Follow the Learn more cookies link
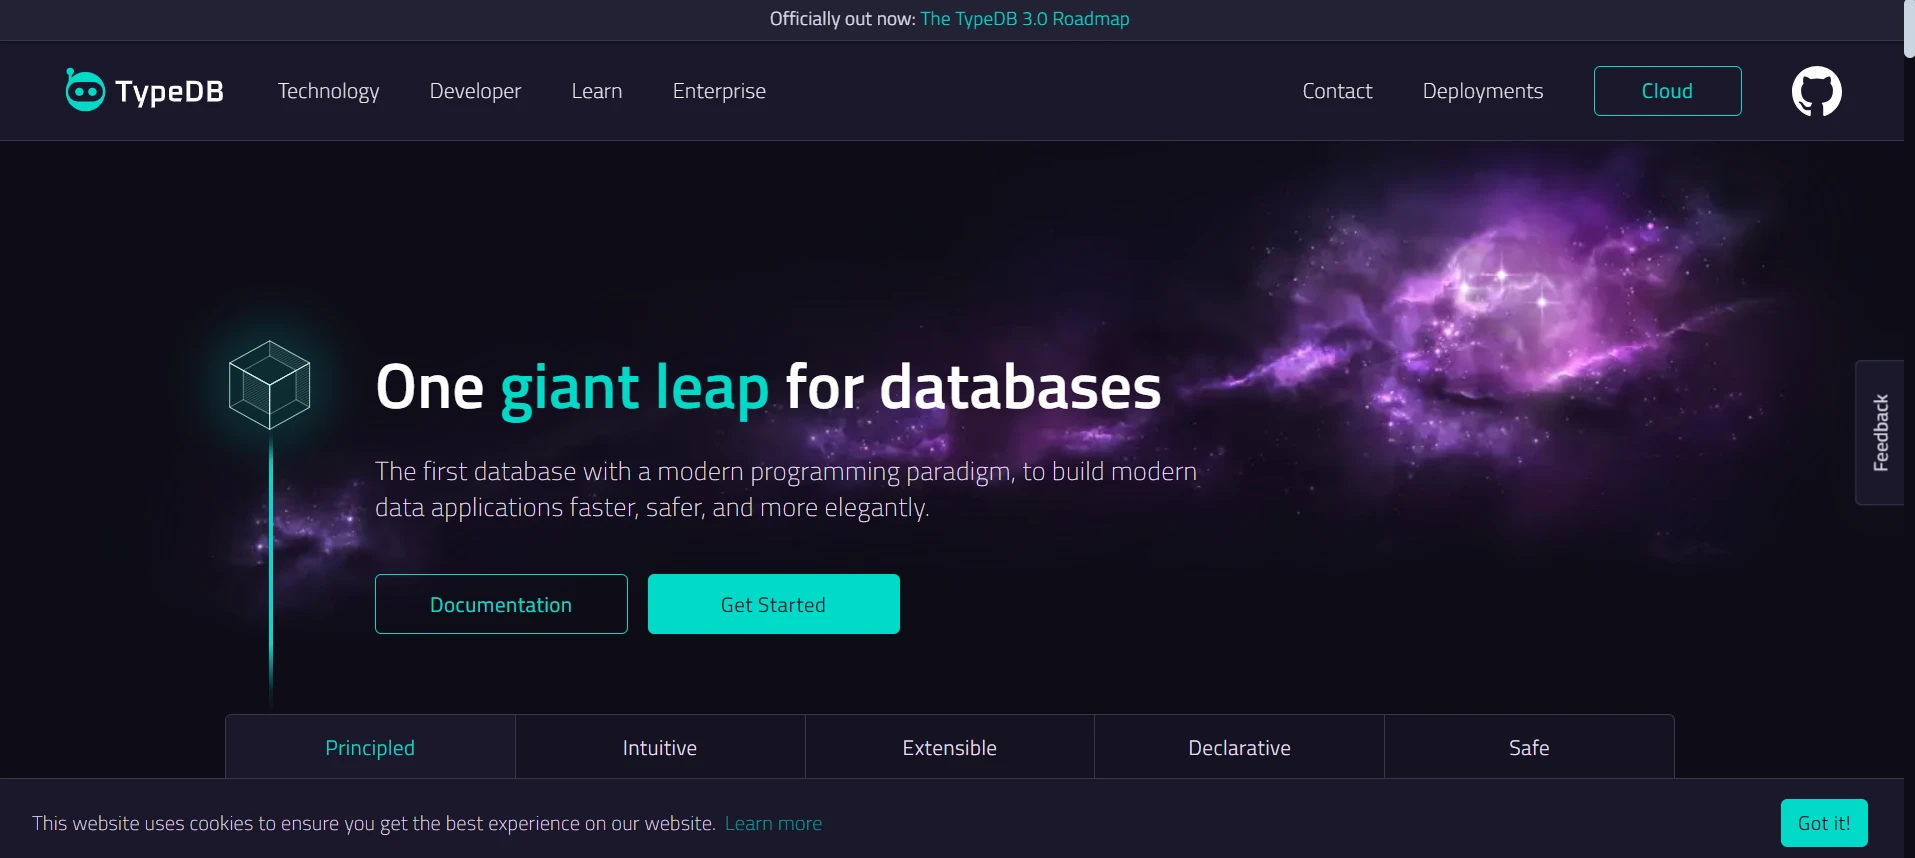 773,823
